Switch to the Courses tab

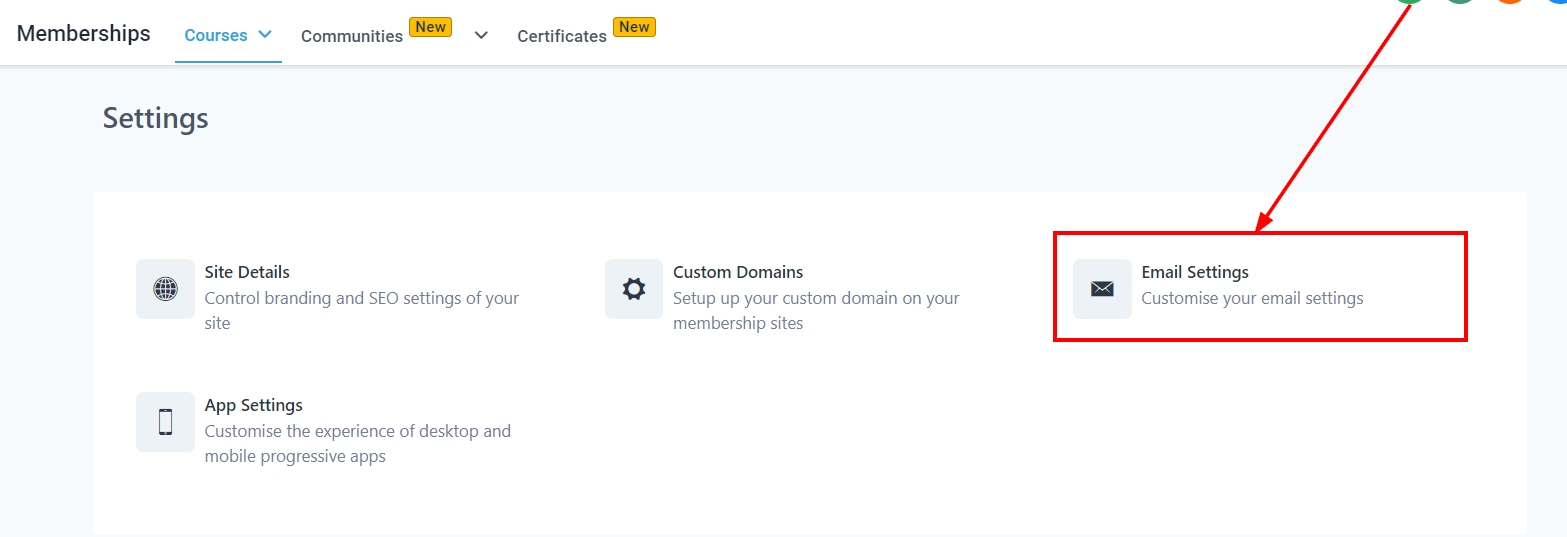coord(215,35)
